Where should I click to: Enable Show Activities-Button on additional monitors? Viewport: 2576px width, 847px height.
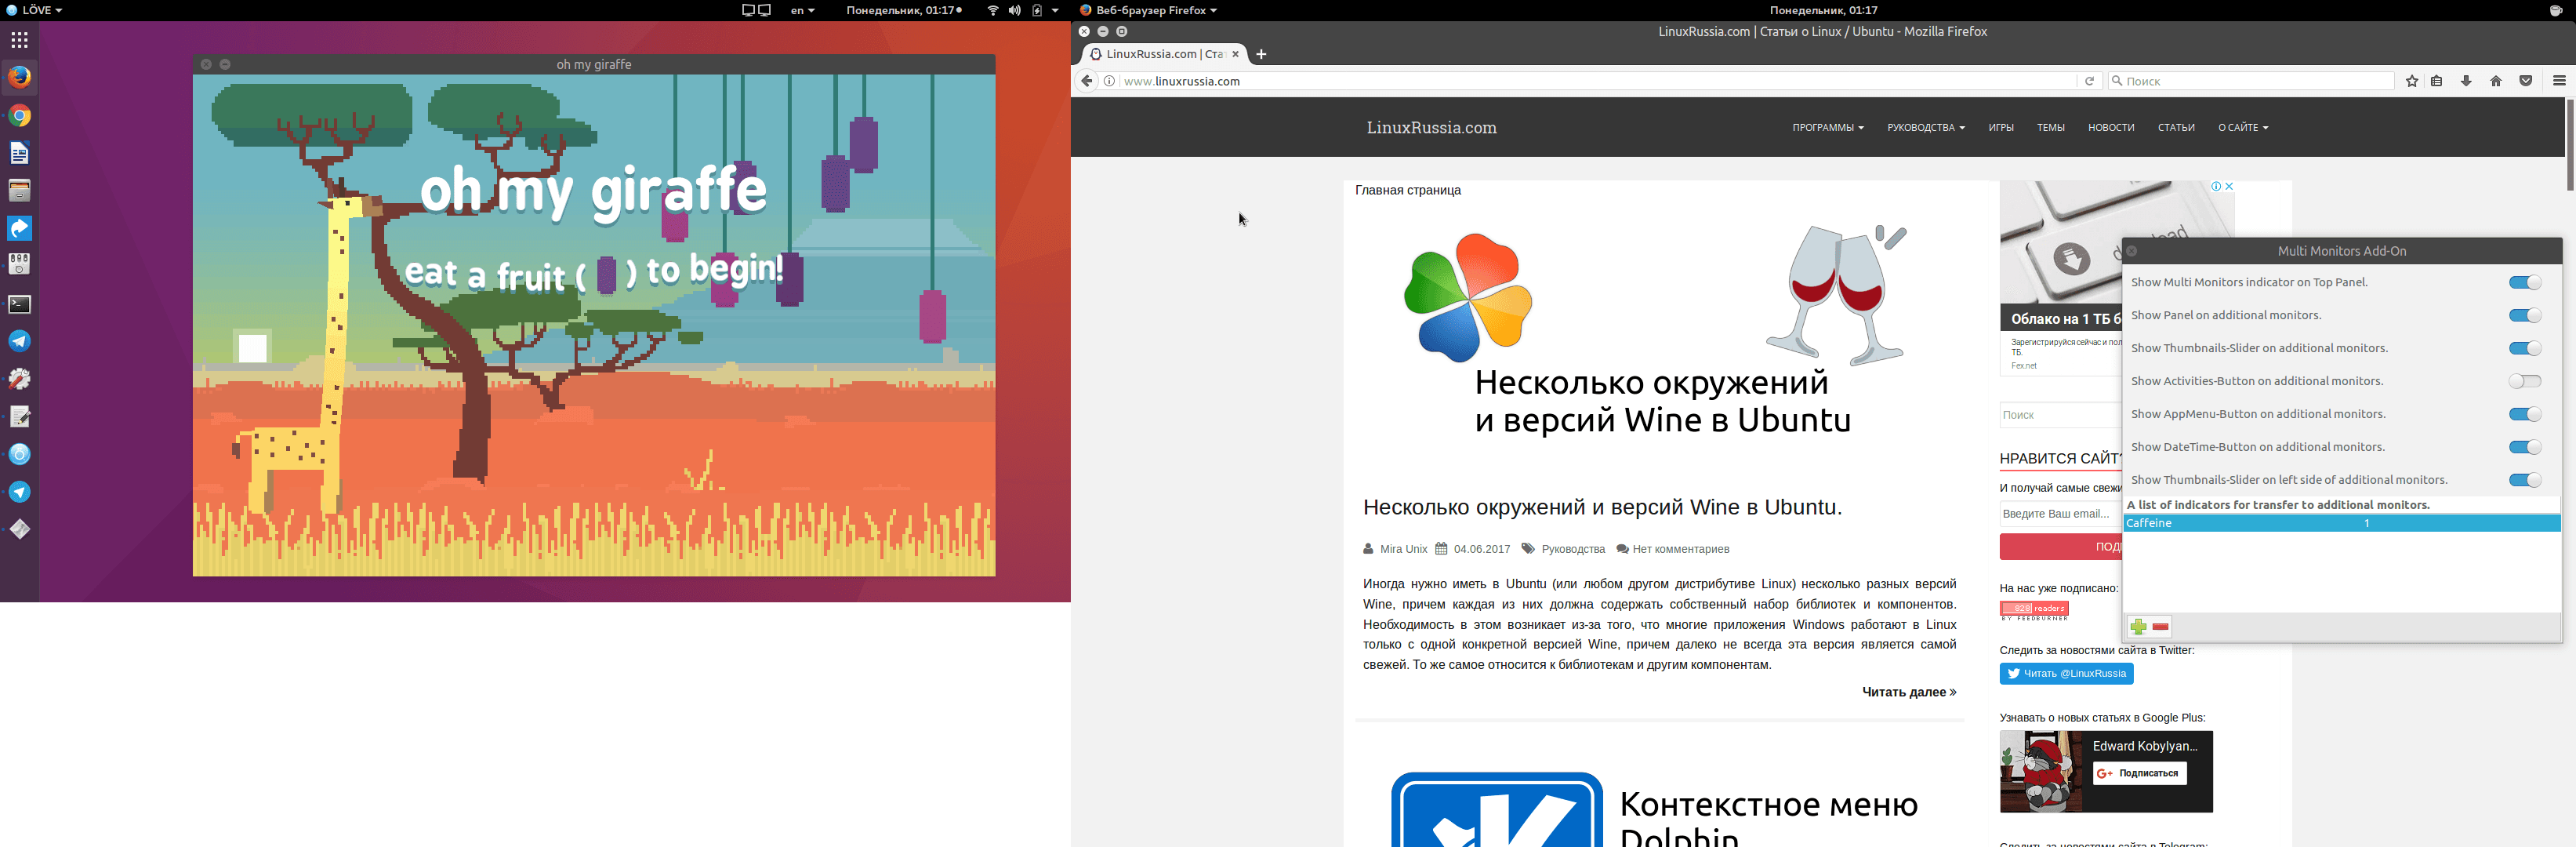(2524, 381)
